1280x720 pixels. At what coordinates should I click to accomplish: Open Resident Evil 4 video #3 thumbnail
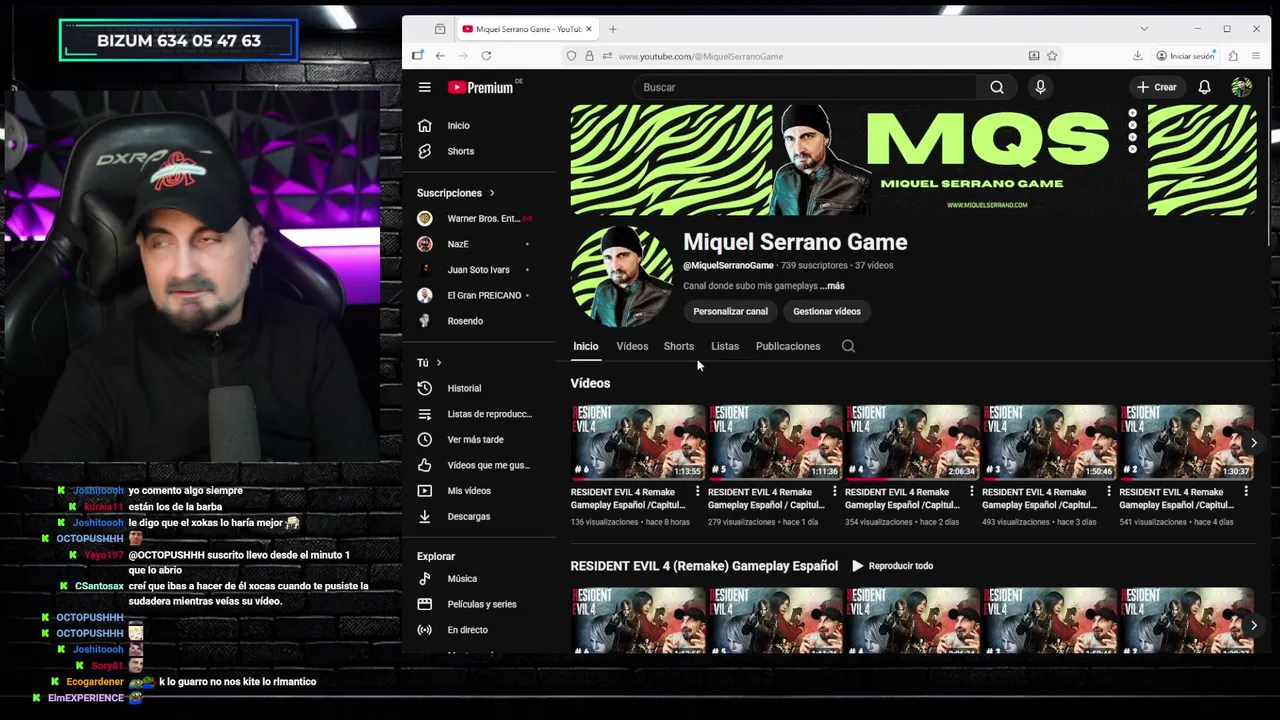coord(1049,442)
